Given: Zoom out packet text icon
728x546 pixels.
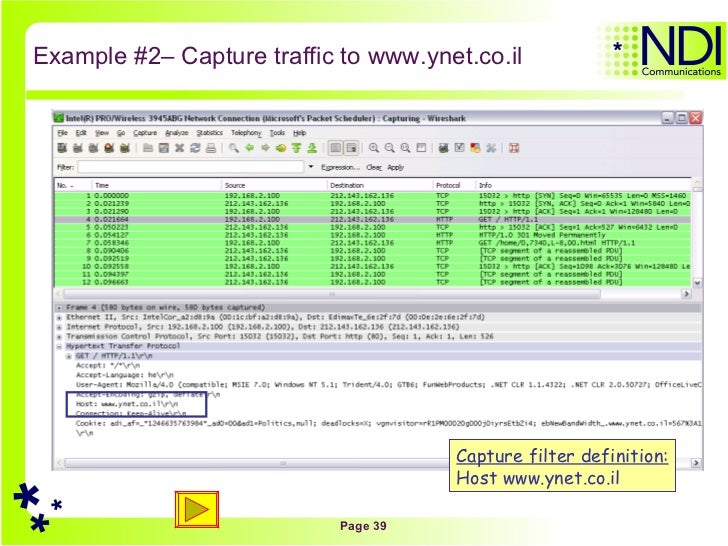Looking at the screenshot, I should [390, 148].
